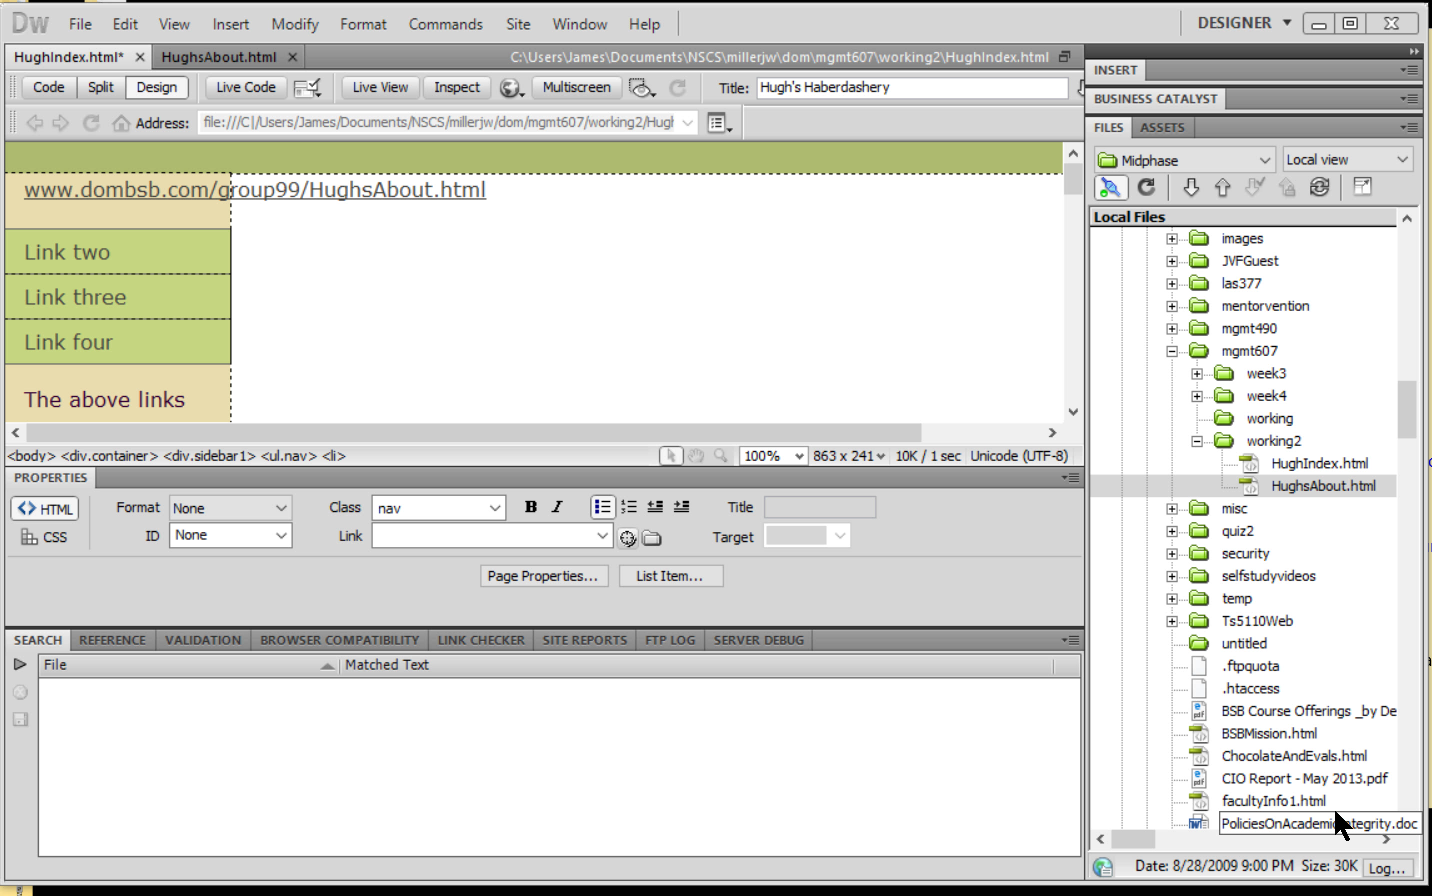Click the Point to File target icon
The height and width of the screenshot is (896, 1432).
pos(628,538)
